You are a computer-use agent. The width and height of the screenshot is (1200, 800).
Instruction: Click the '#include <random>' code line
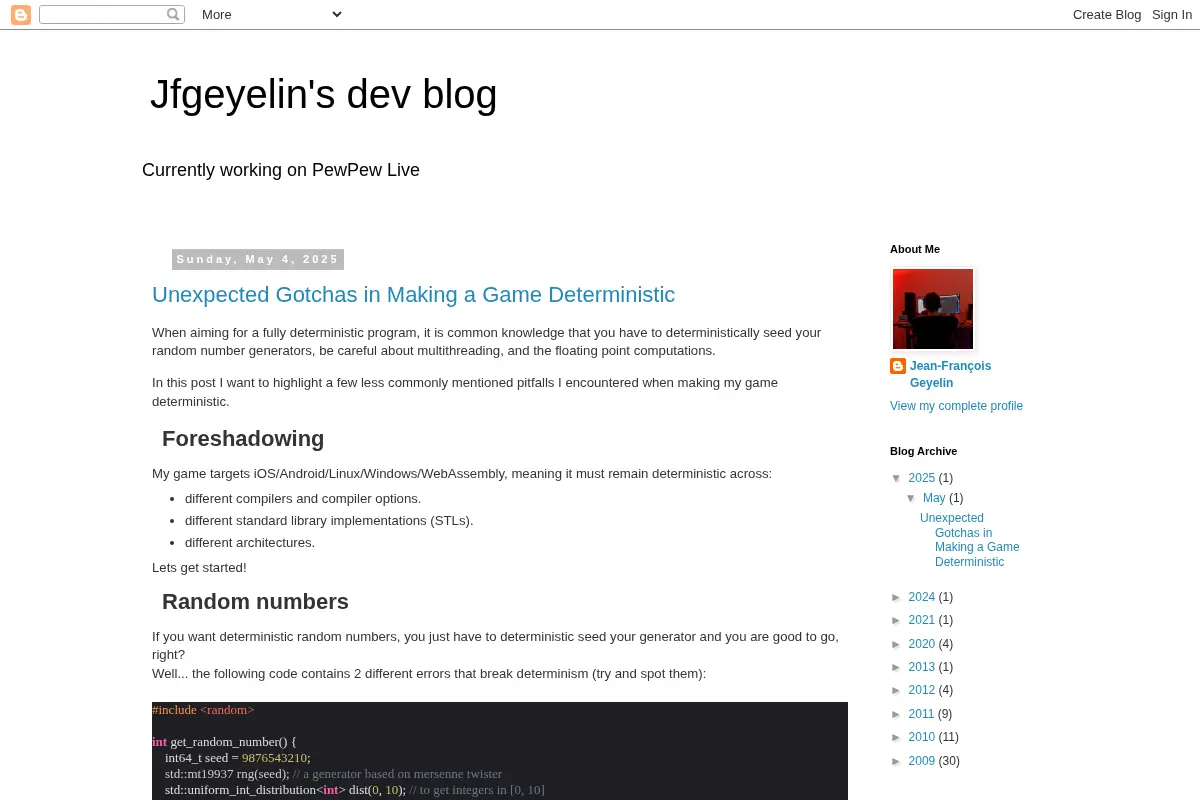(203, 710)
